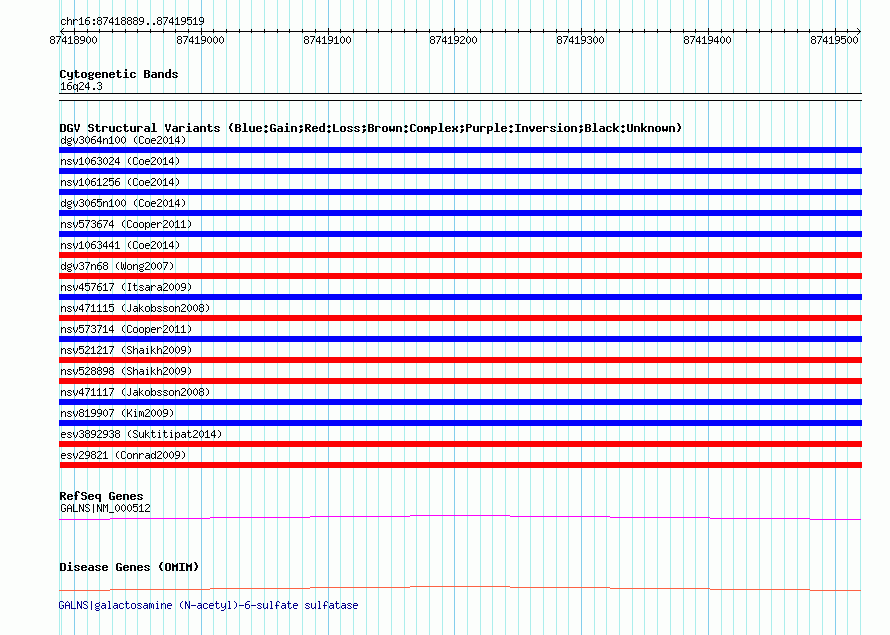Open variant nsv1063024 (Coe2014) label
Image resolution: width=890 pixels, height=635 pixels.
[120, 161]
